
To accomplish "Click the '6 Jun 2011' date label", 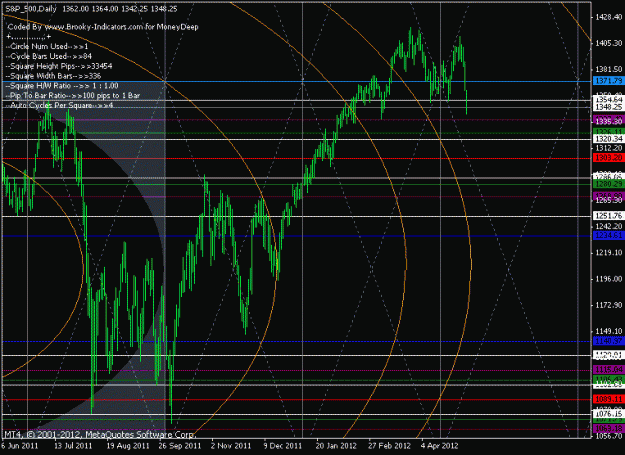I will coord(20,445).
